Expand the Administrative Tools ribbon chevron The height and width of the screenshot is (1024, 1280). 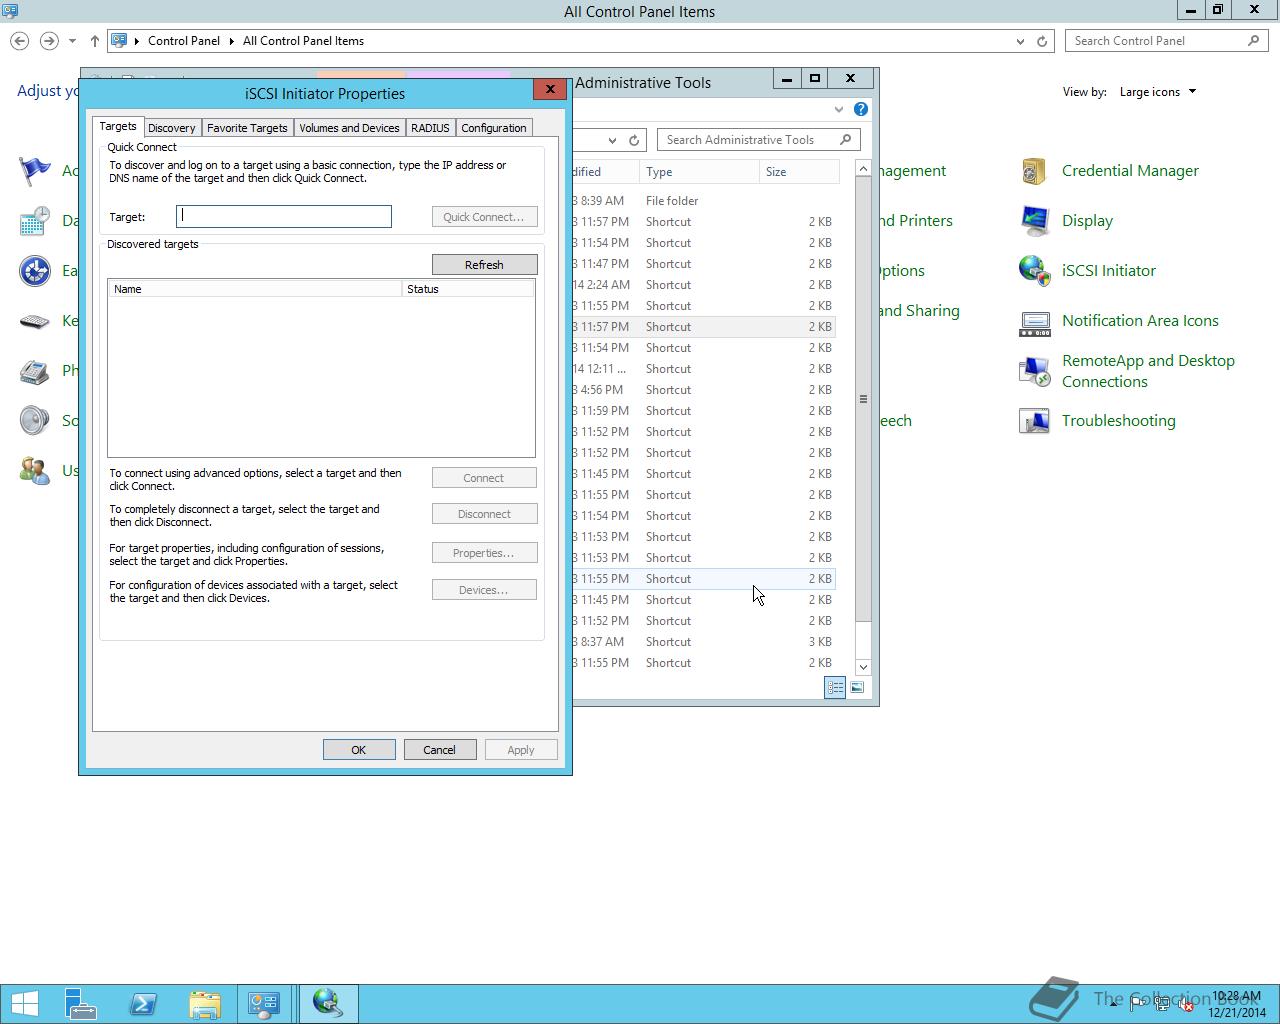(838, 109)
